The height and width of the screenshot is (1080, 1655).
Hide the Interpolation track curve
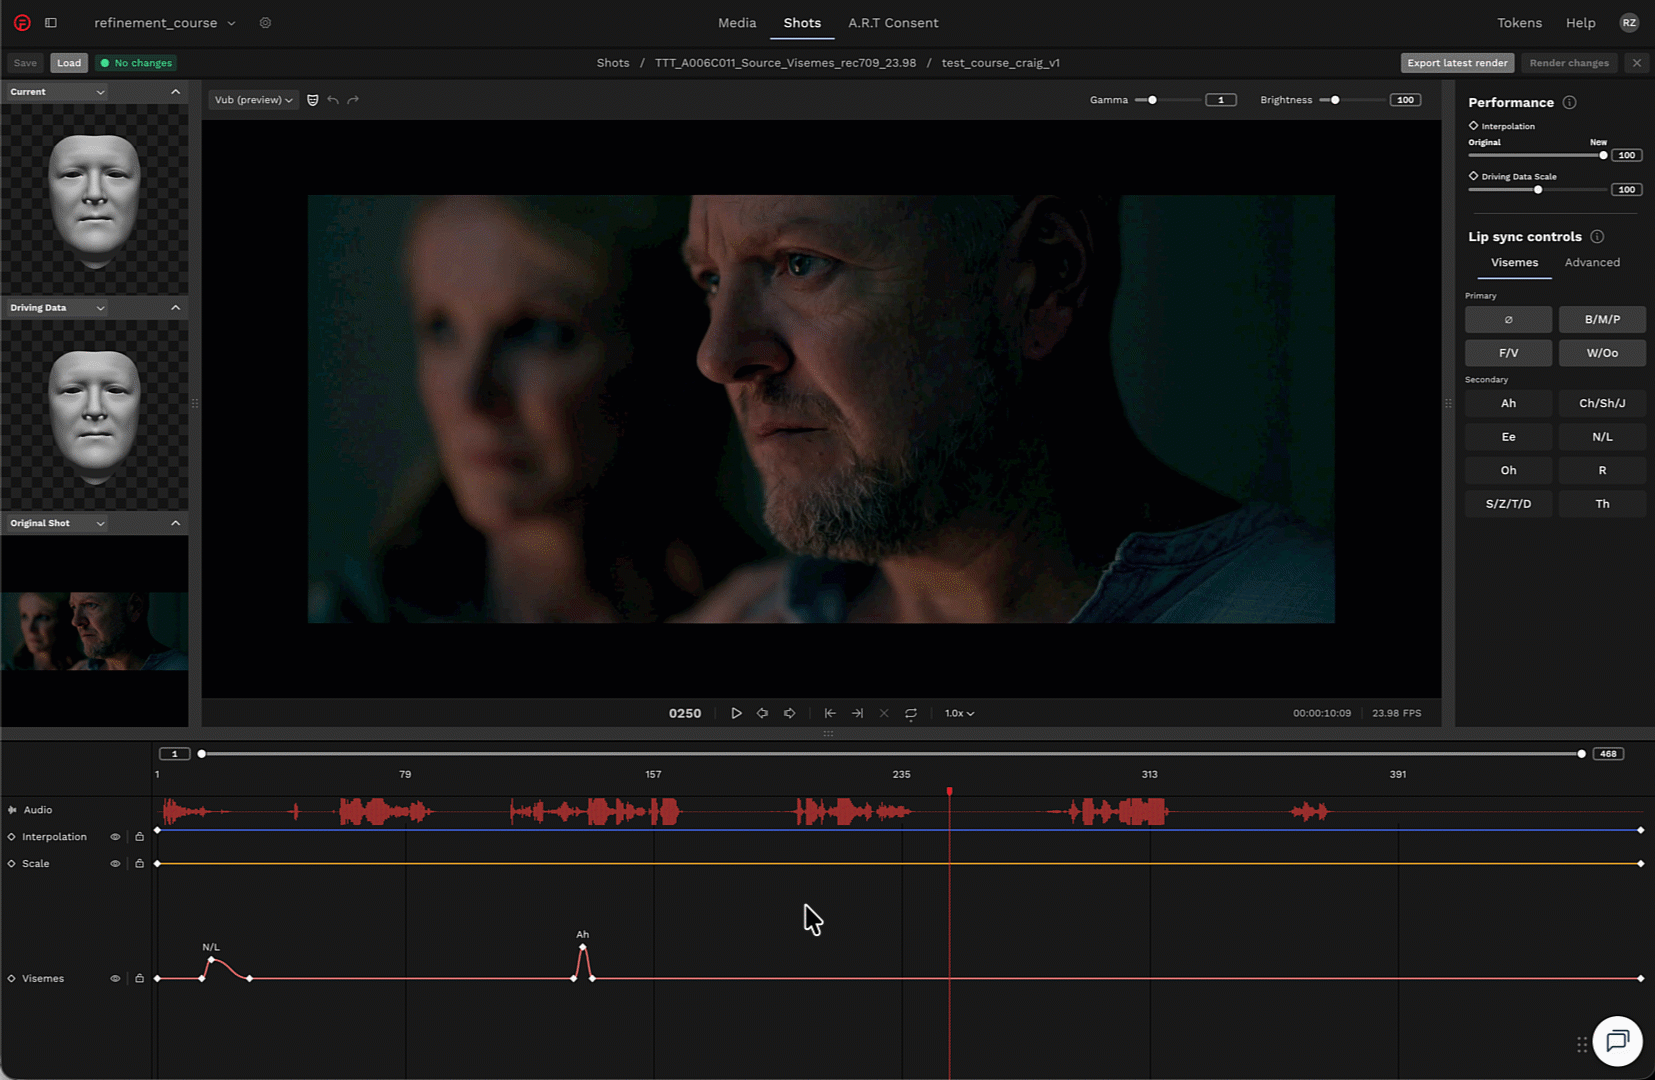click(x=115, y=837)
